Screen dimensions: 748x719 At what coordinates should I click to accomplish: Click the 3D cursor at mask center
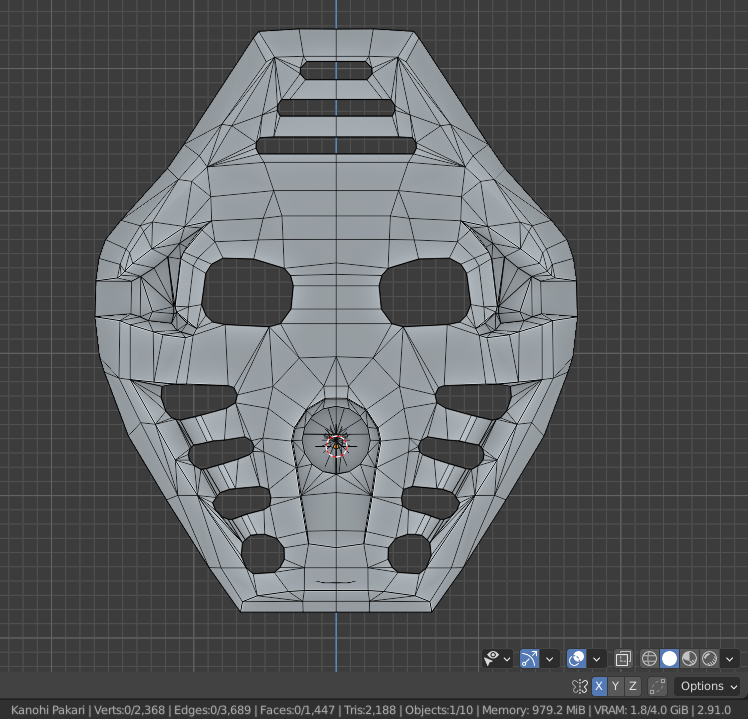tap(336, 446)
